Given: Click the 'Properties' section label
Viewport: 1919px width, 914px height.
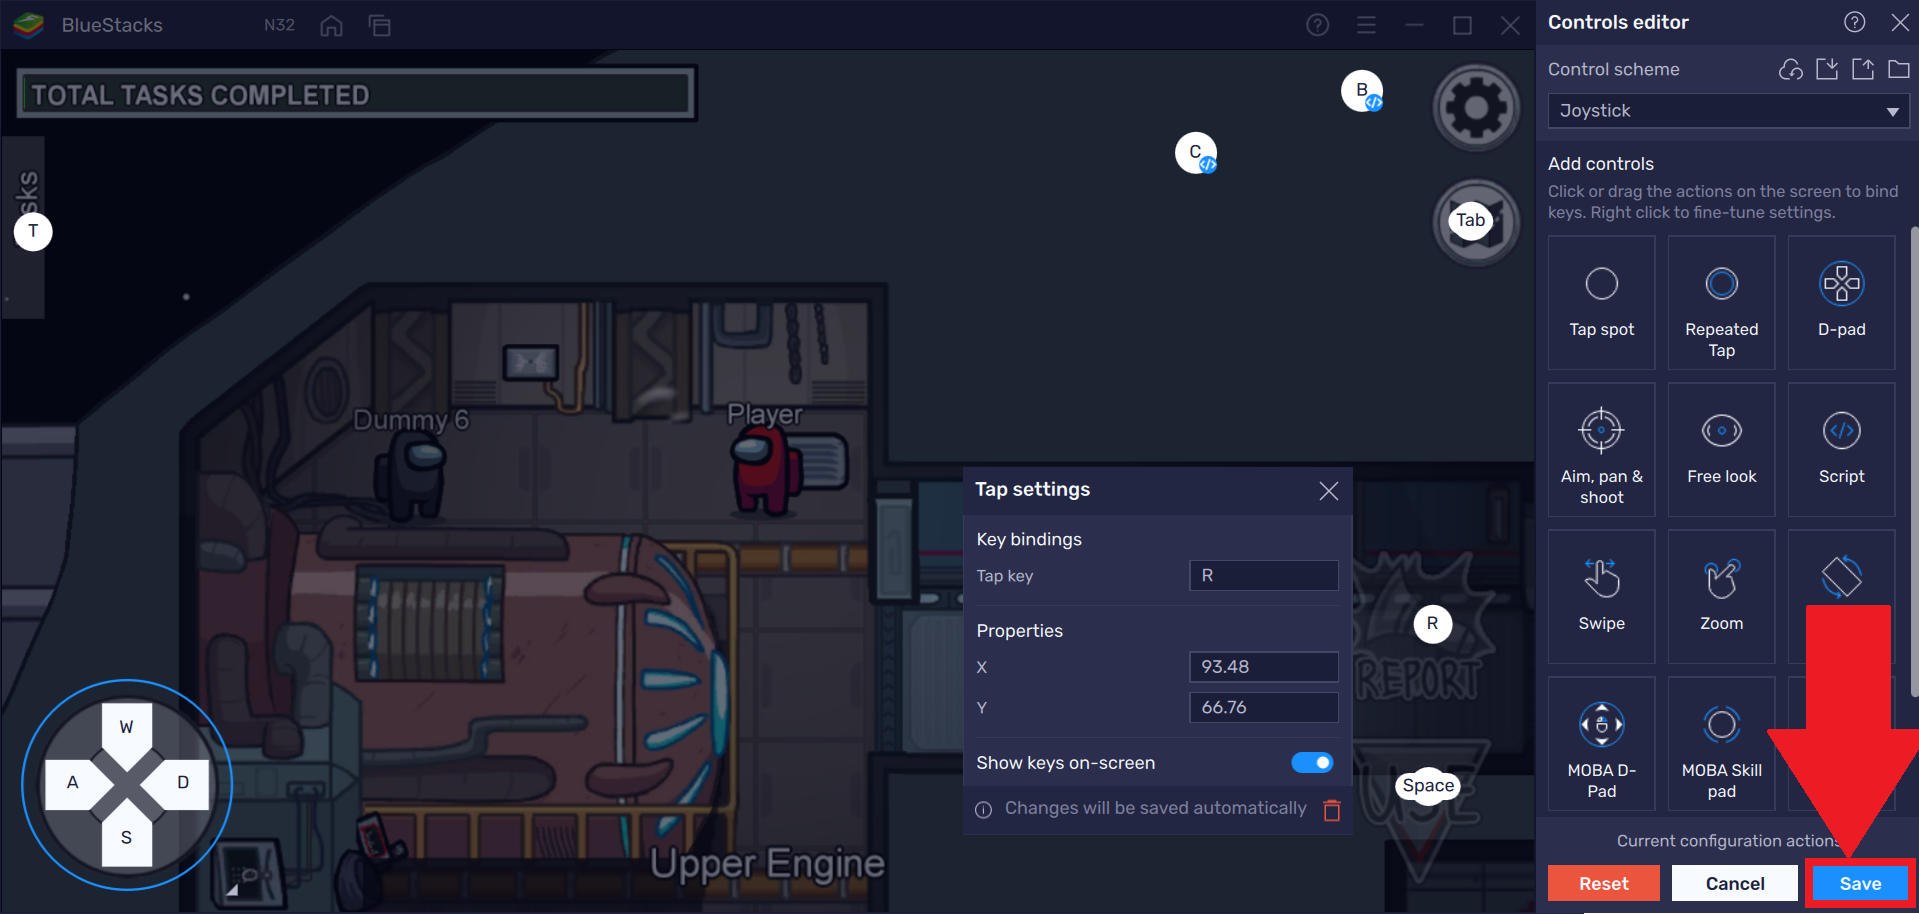Looking at the screenshot, I should (1019, 631).
